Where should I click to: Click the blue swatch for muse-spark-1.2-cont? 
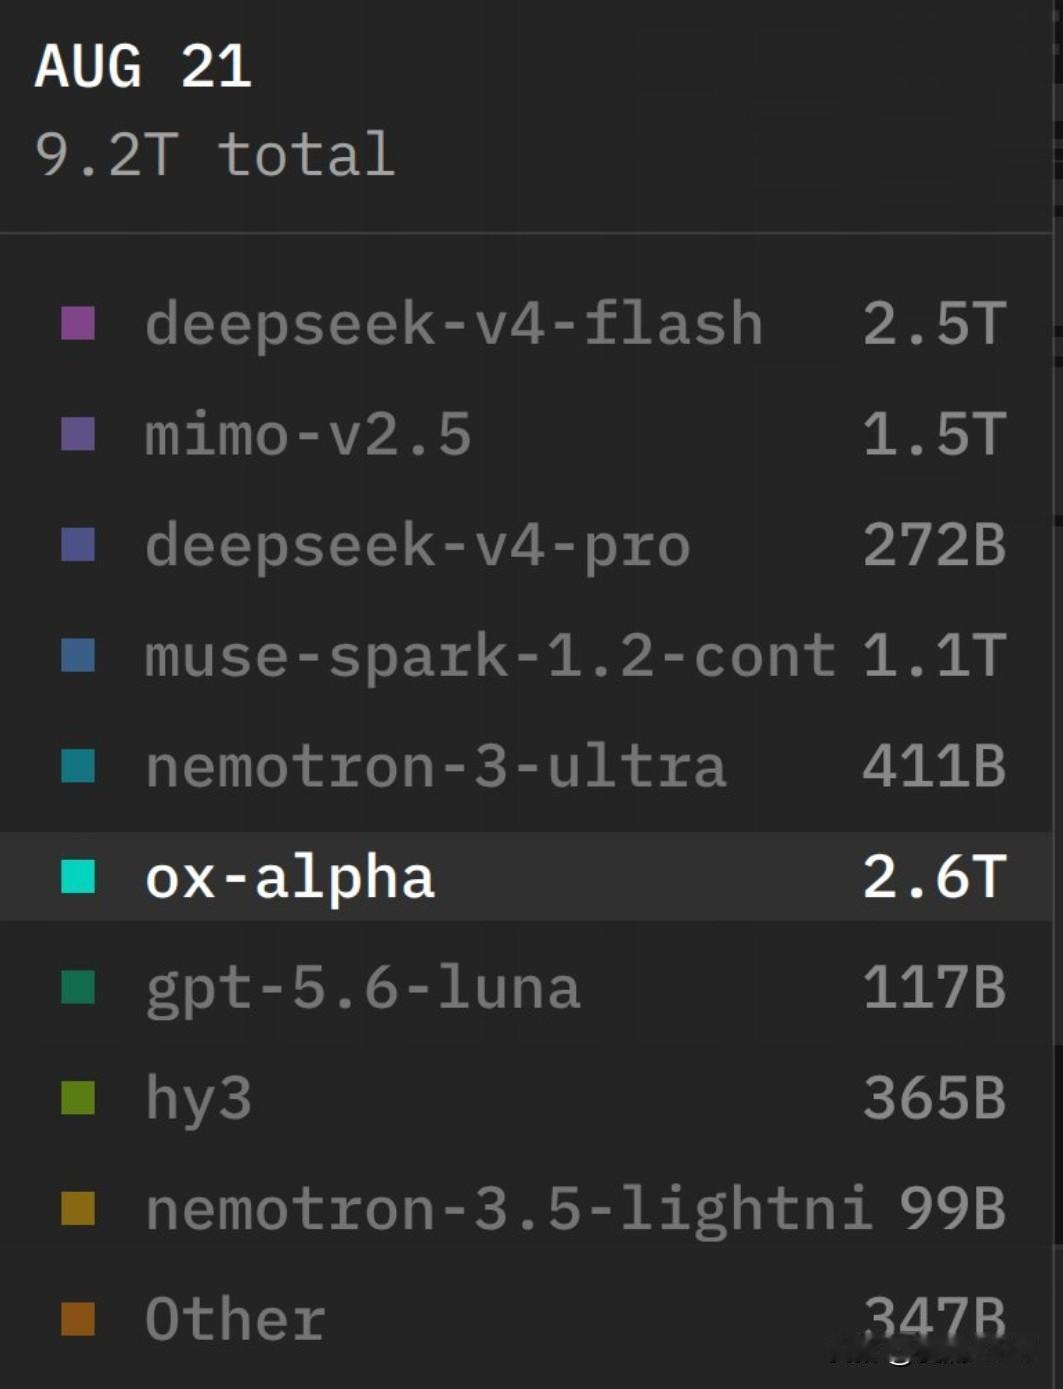[x=78, y=656]
